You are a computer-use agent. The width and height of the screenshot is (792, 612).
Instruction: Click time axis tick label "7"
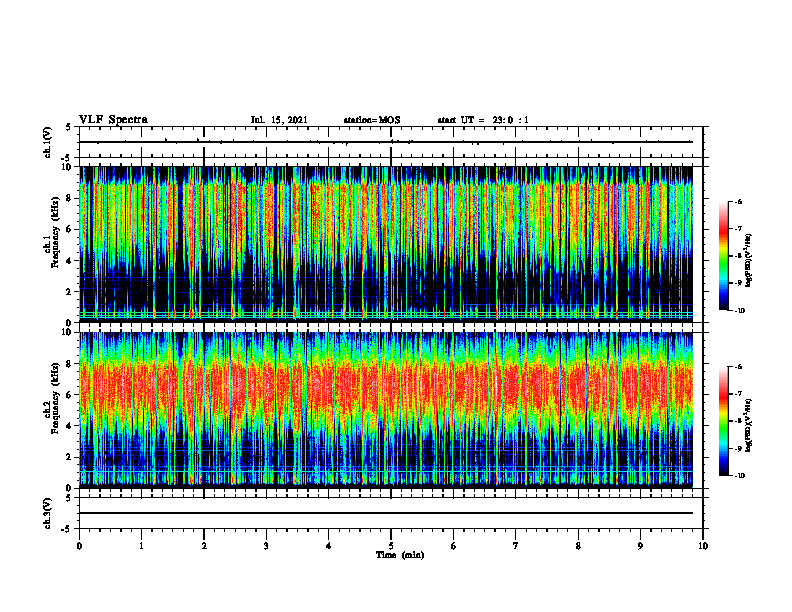click(516, 546)
